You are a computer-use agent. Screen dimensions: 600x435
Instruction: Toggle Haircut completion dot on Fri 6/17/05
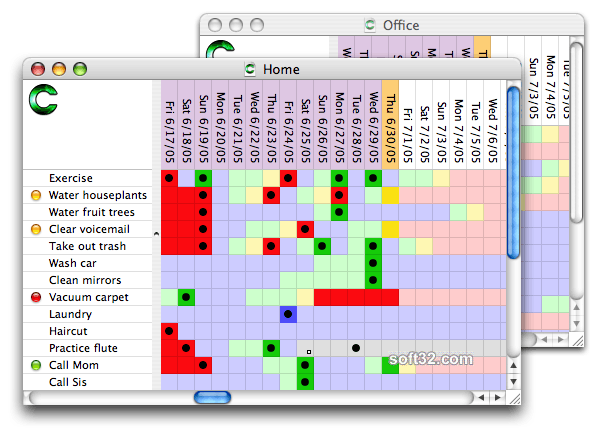pyautogui.click(x=169, y=331)
